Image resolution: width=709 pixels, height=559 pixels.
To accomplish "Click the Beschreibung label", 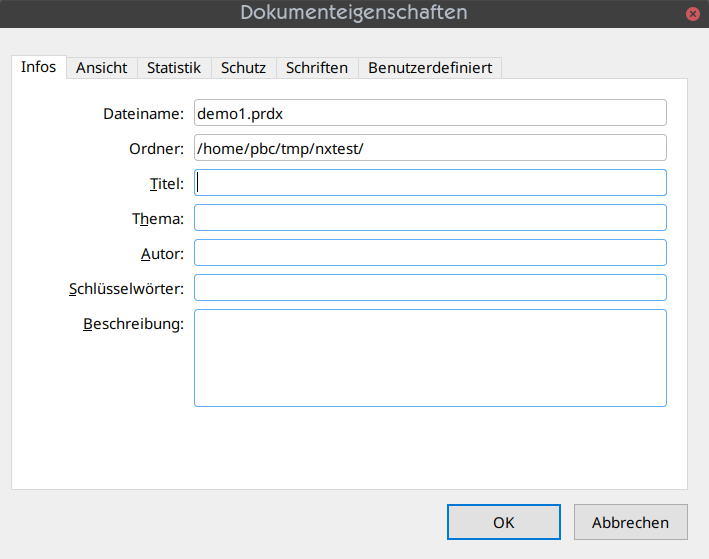I will pyautogui.click(x=133, y=324).
